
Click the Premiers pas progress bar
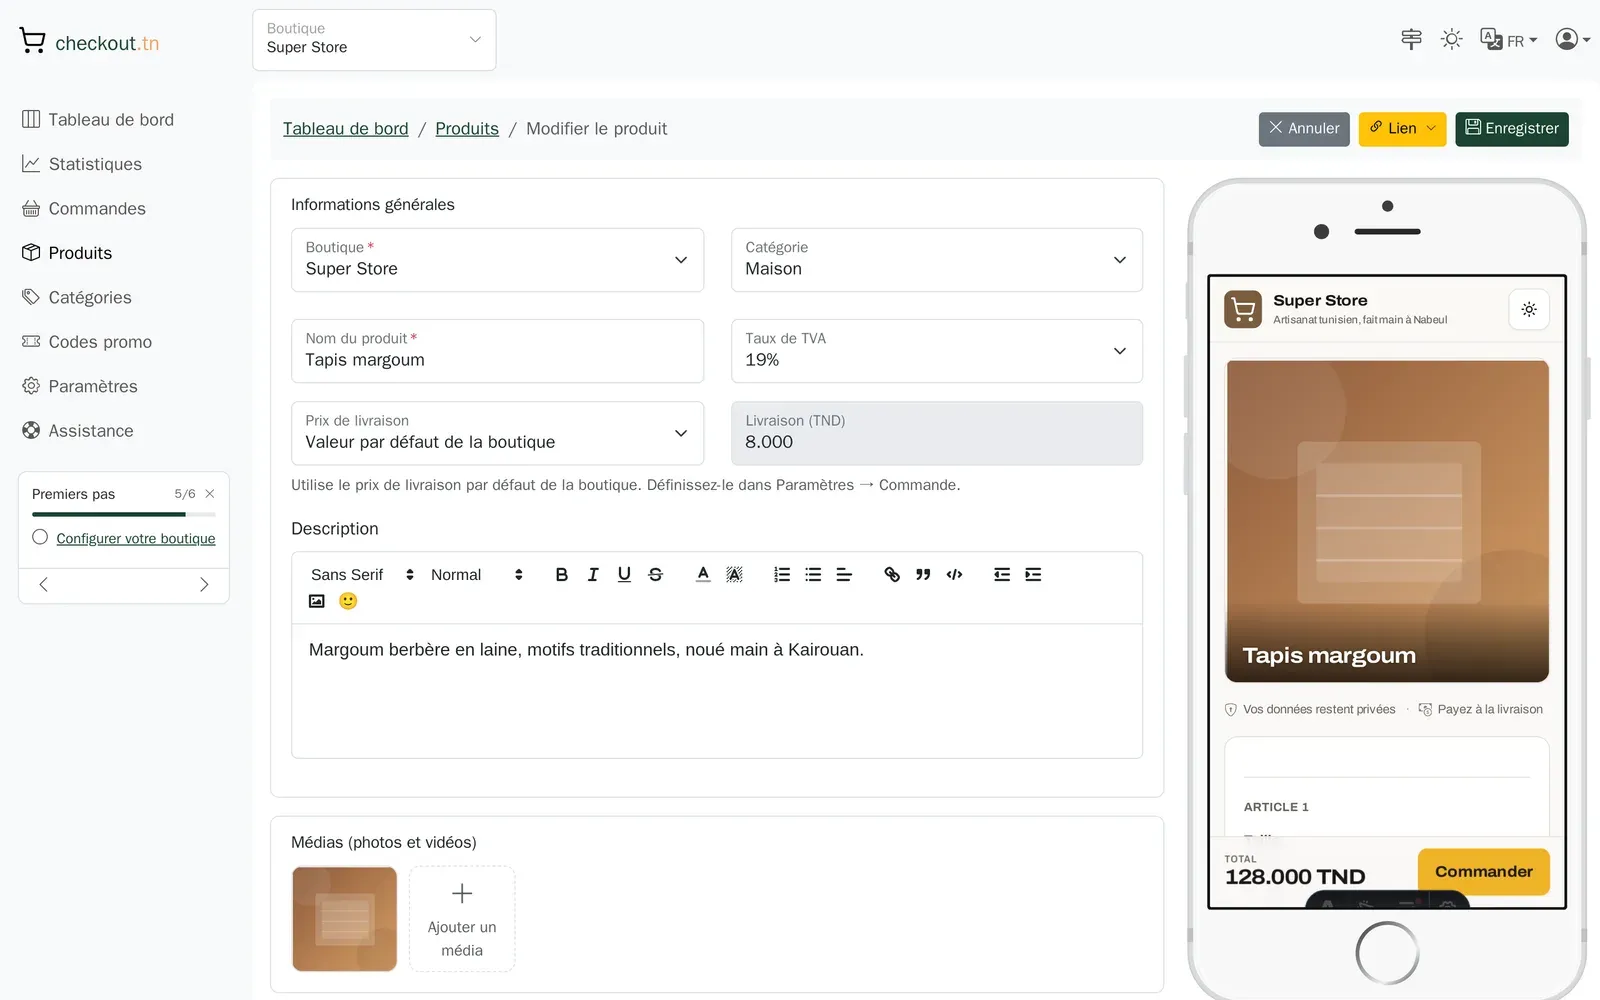click(124, 515)
